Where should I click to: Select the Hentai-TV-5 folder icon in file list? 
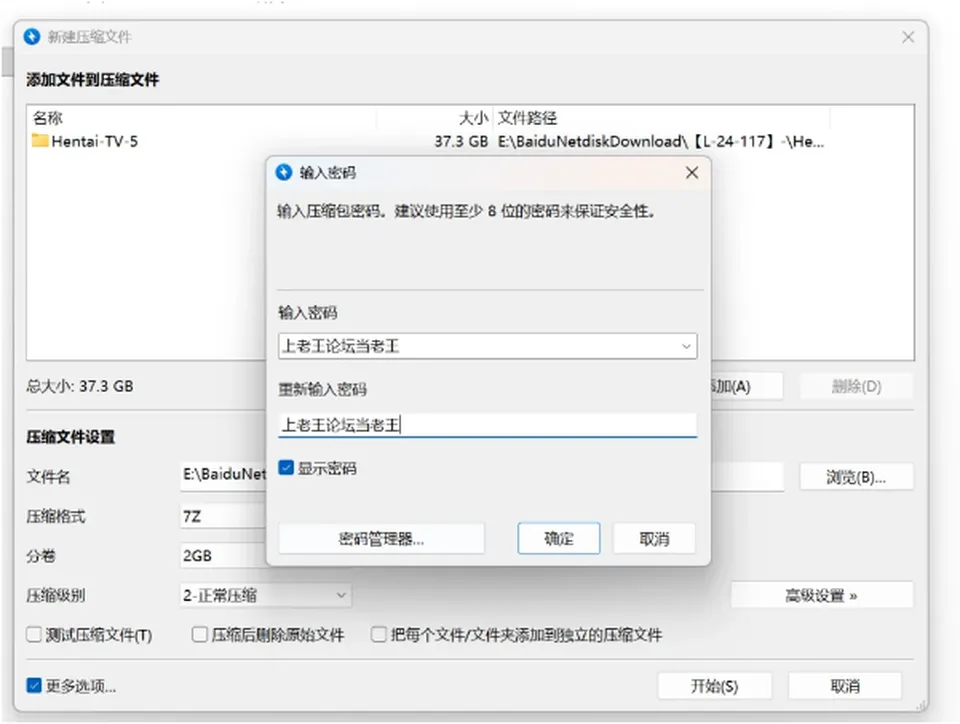click(40, 141)
